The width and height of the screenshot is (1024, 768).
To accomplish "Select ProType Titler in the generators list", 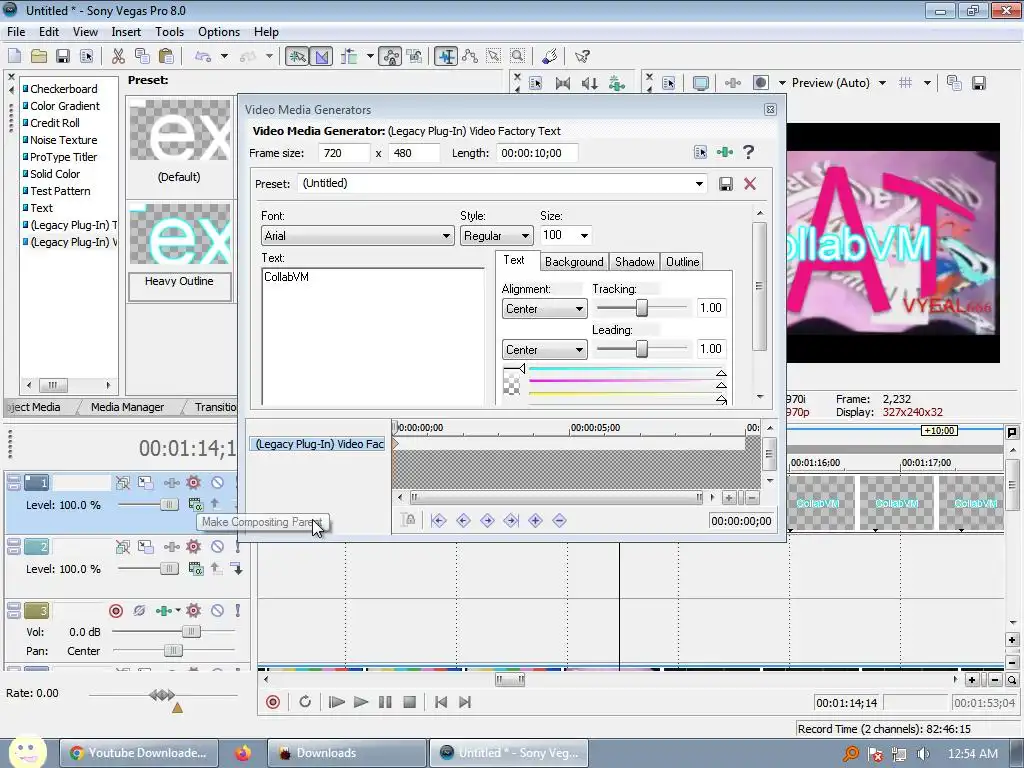I will point(63,157).
